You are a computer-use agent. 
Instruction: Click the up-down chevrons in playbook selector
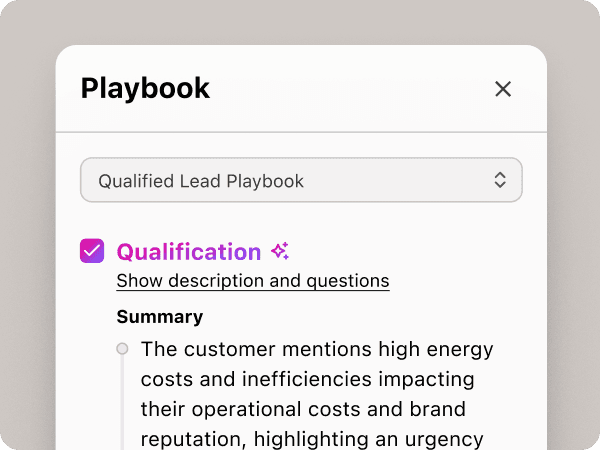(501, 180)
